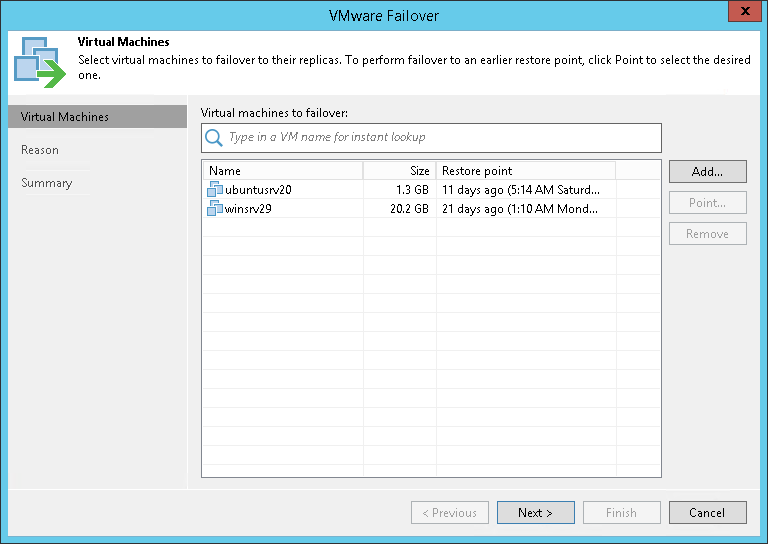Click the search magnifier icon

point(214,138)
